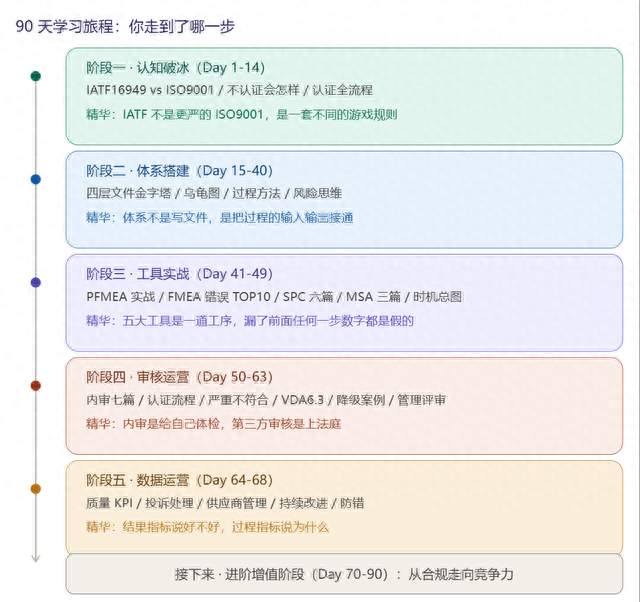
Task: Click line '四层文件金字塔 / 乌龟图 / 过程方法 / 风险思维'
Action: point(214,193)
